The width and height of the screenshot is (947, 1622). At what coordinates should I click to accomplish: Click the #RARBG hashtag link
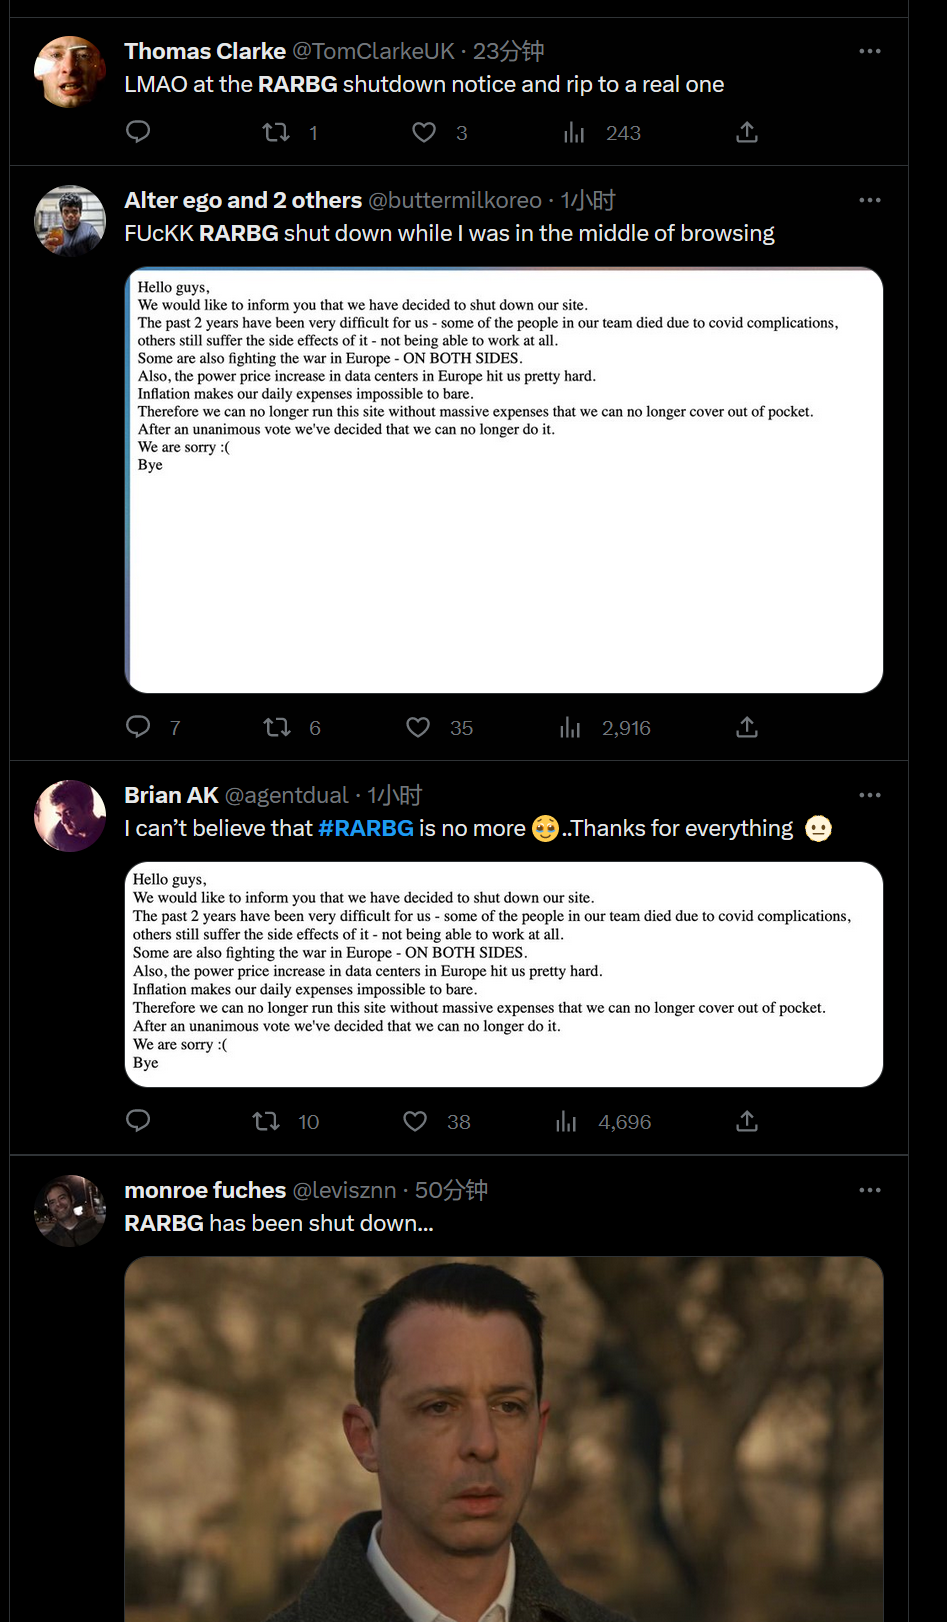(366, 828)
